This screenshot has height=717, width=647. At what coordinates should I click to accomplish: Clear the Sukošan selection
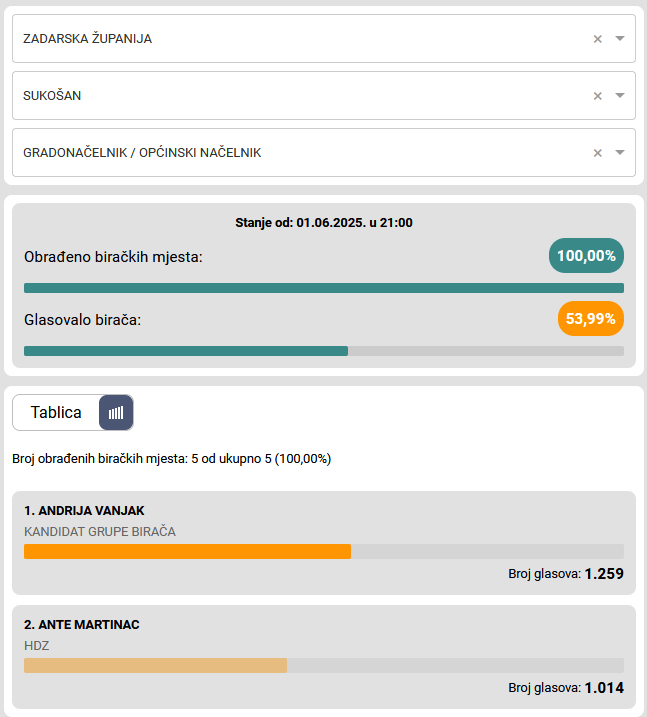[597, 96]
